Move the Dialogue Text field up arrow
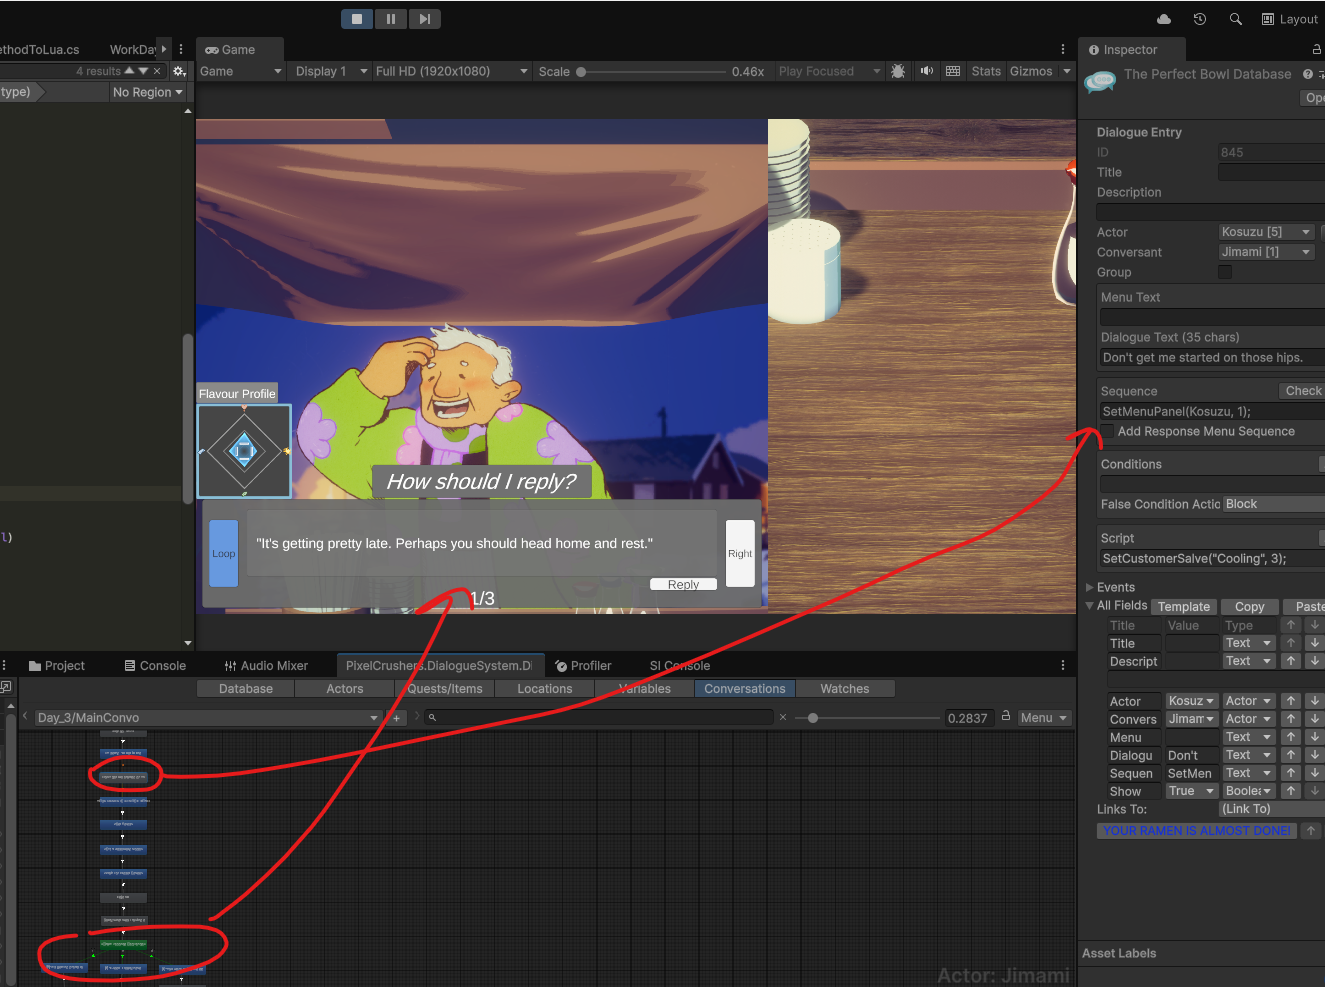The width and height of the screenshot is (1325, 987). tap(1291, 755)
